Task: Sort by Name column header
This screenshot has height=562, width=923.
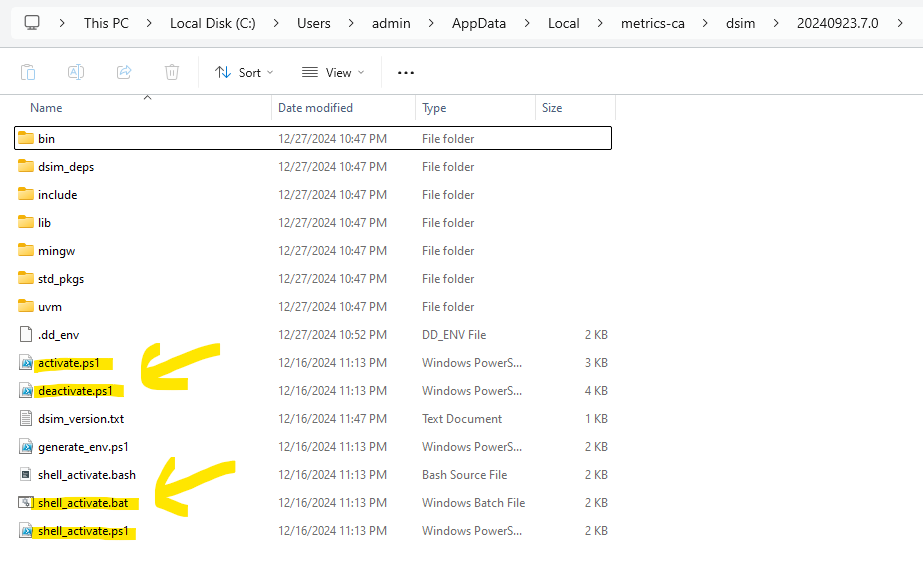Action: (46, 108)
